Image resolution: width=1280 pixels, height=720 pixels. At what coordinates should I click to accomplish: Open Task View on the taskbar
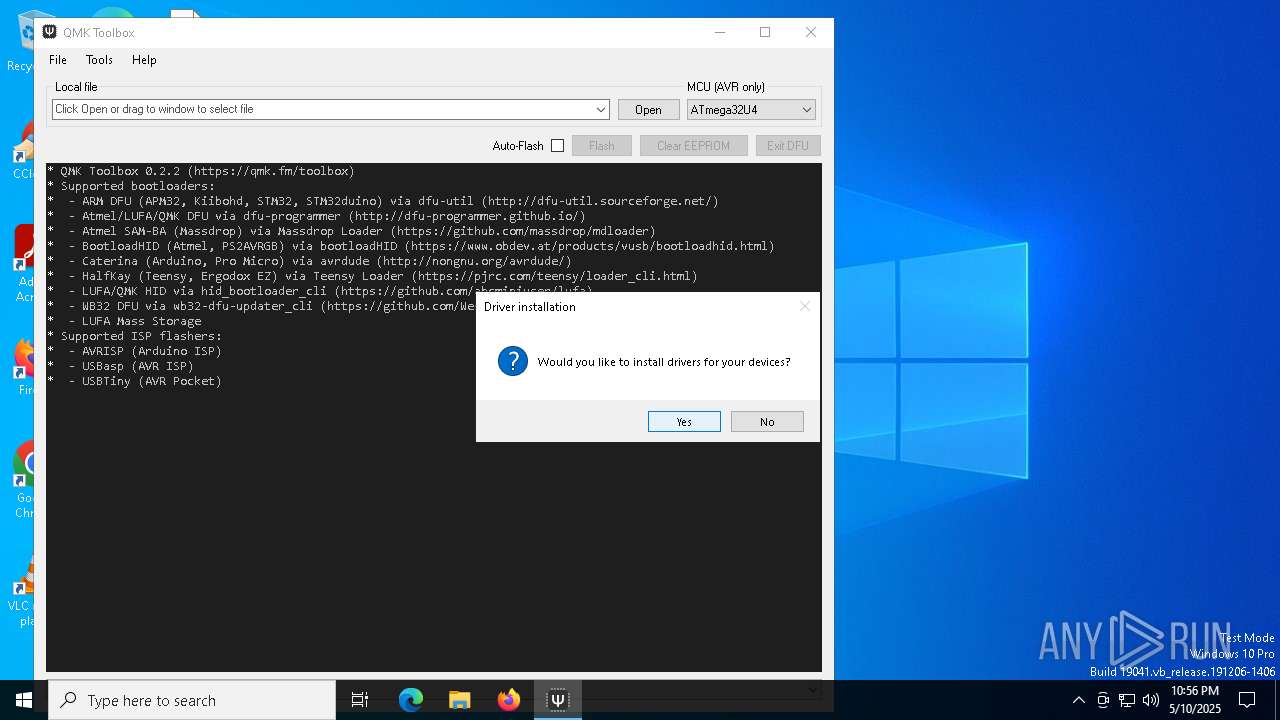pyautogui.click(x=360, y=700)
